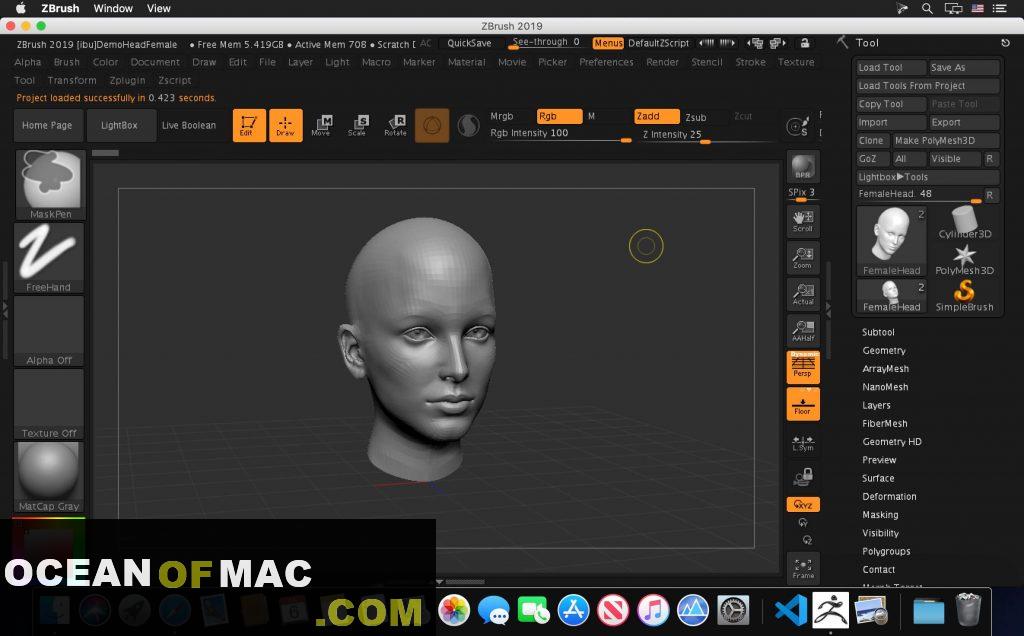1024x636 pixels.
Task: Adjust the FemaleHead 48 slider
Action: pyautogui.click(x=920, y=195)
